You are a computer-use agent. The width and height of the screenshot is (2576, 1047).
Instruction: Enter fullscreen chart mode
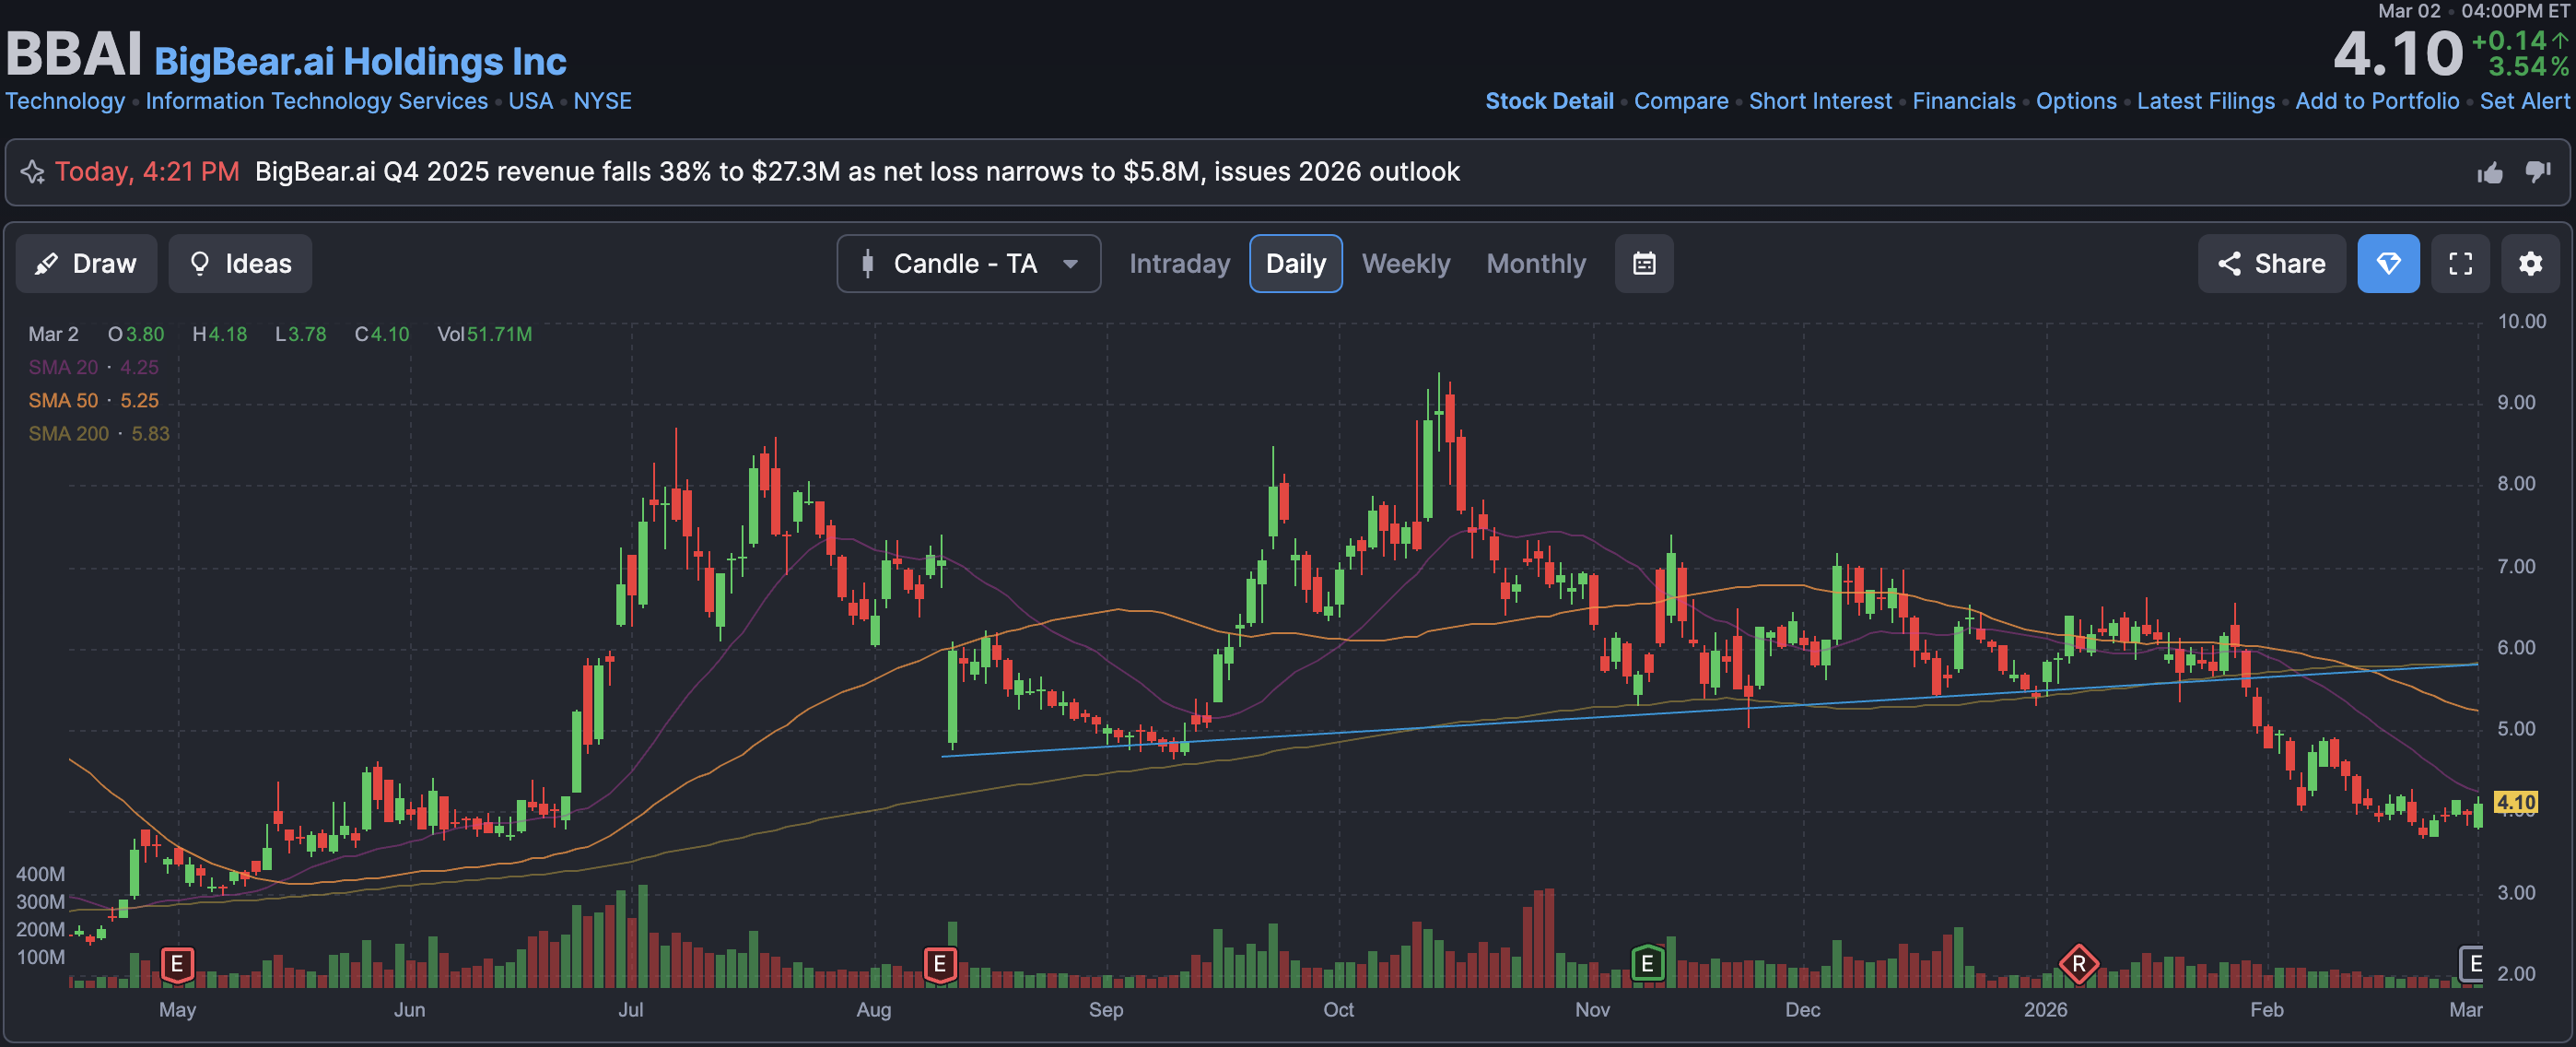(x=2459, y=264)
